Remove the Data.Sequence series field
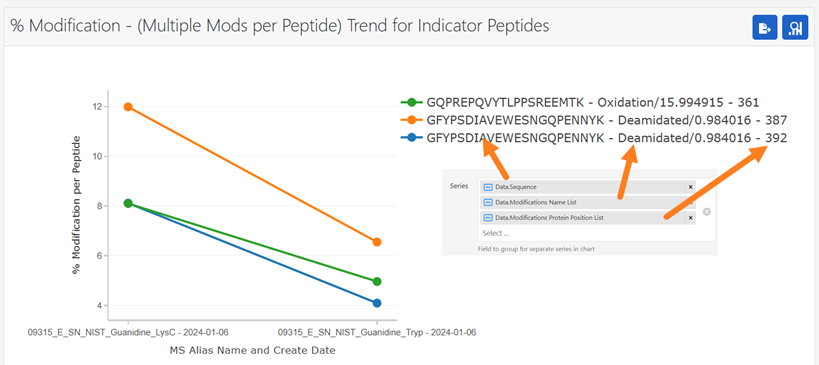This screenshot has height=365, width=819. [690, 186]
